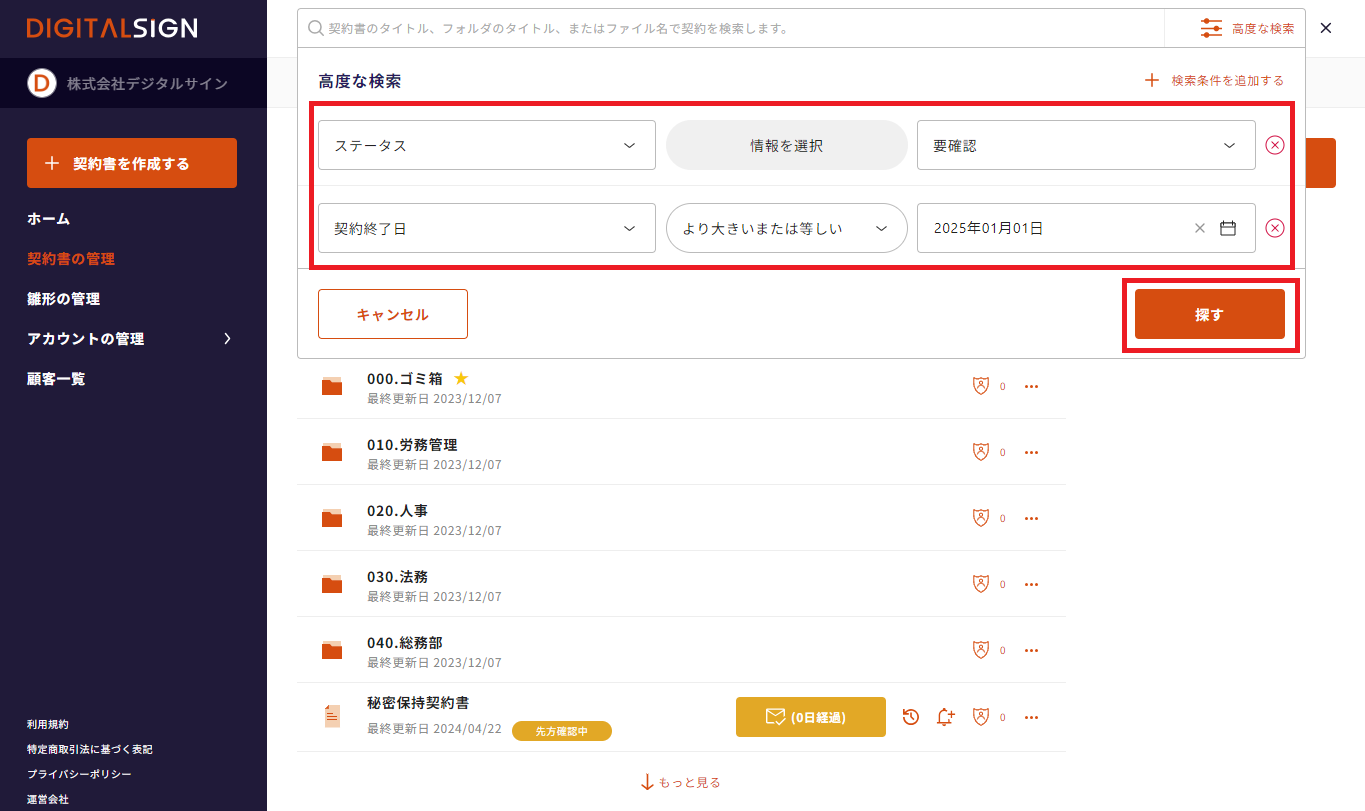Expand the 要確認 value dropdown

click(x=1086, y=145)
